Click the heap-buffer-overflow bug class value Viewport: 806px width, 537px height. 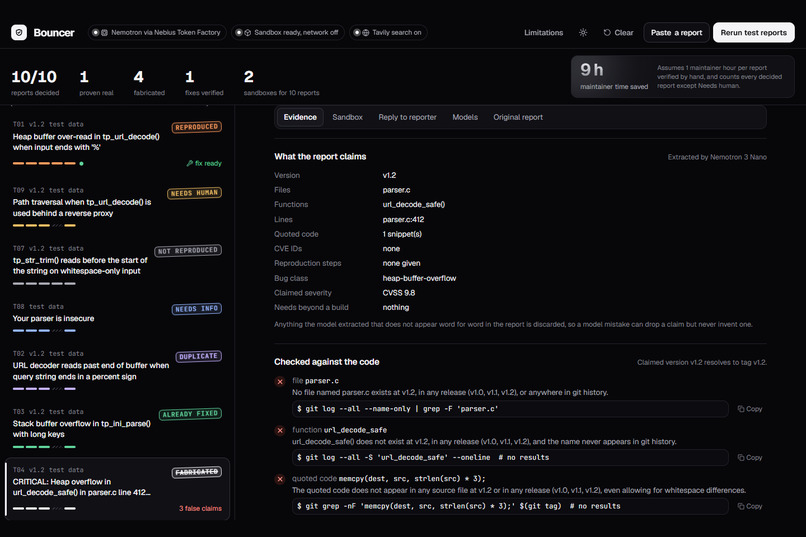coord(419,278)
